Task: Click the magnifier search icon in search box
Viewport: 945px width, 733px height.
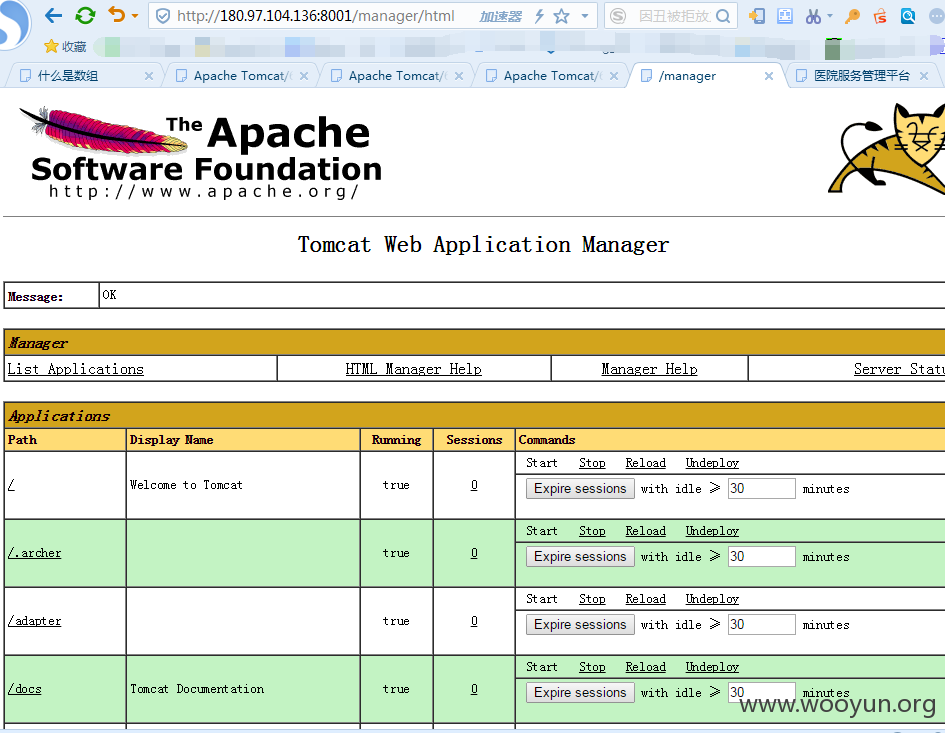Action: [723, 16]
